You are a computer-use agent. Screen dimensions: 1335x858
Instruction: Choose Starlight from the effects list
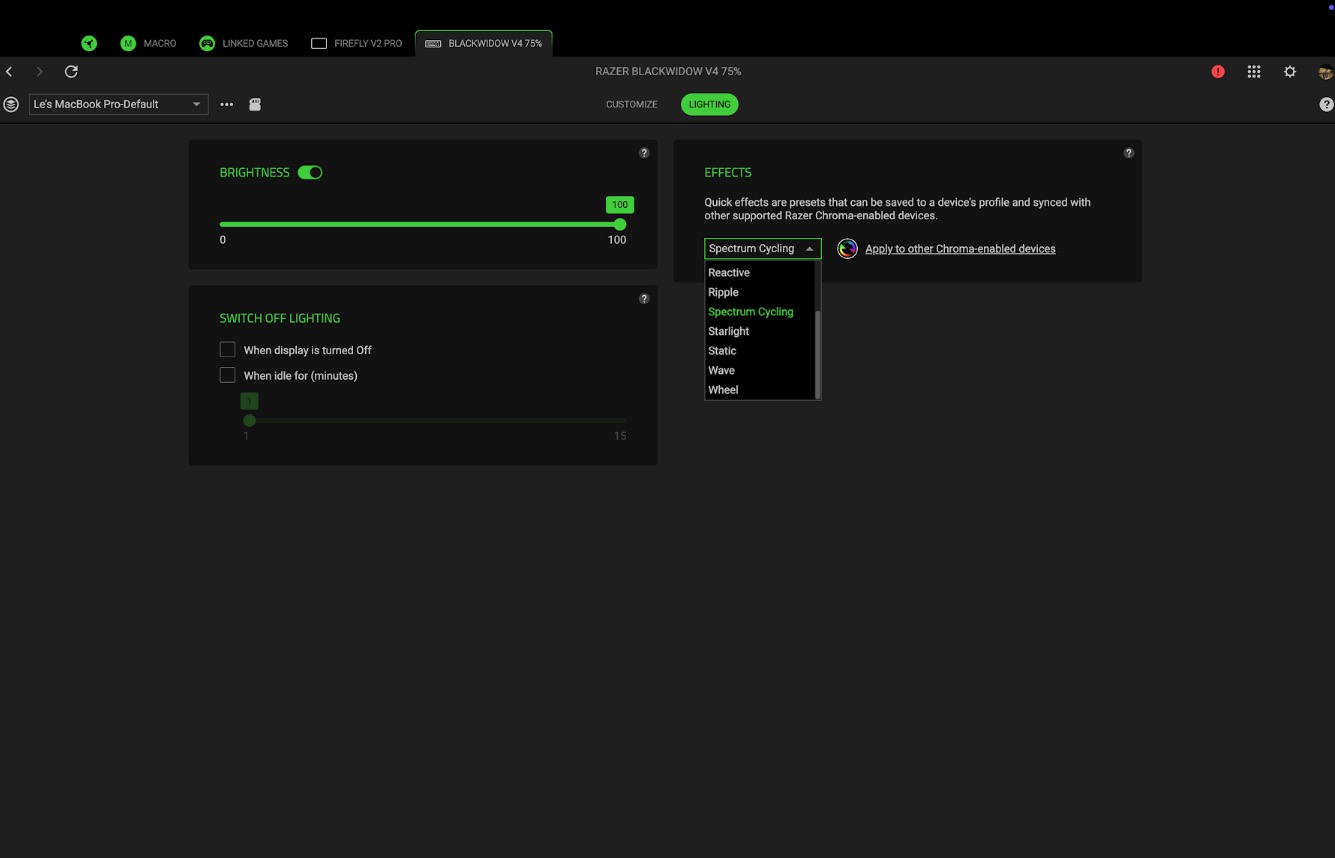pyautogui.click(x=760, y=331)
